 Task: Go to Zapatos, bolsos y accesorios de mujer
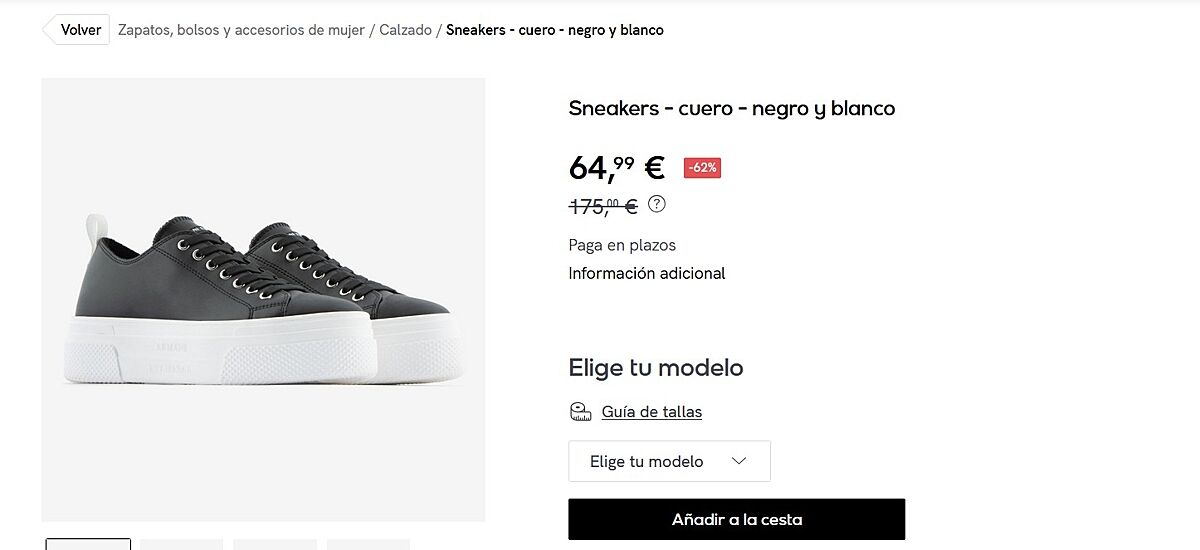(x=241, y=30)
